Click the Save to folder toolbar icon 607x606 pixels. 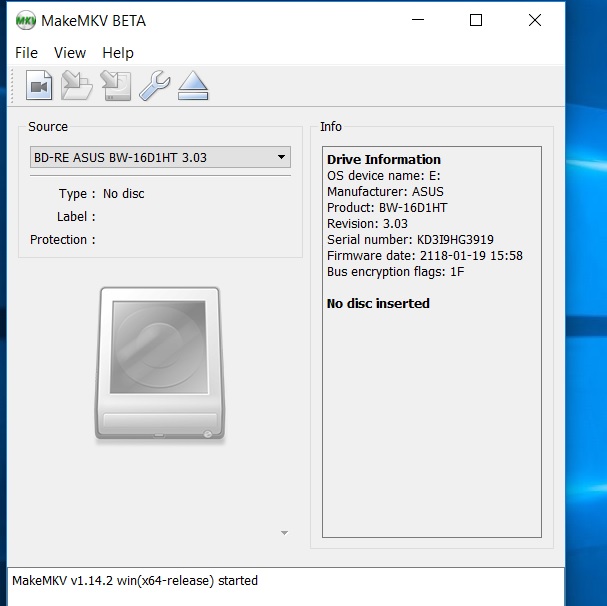click(77, 85)
